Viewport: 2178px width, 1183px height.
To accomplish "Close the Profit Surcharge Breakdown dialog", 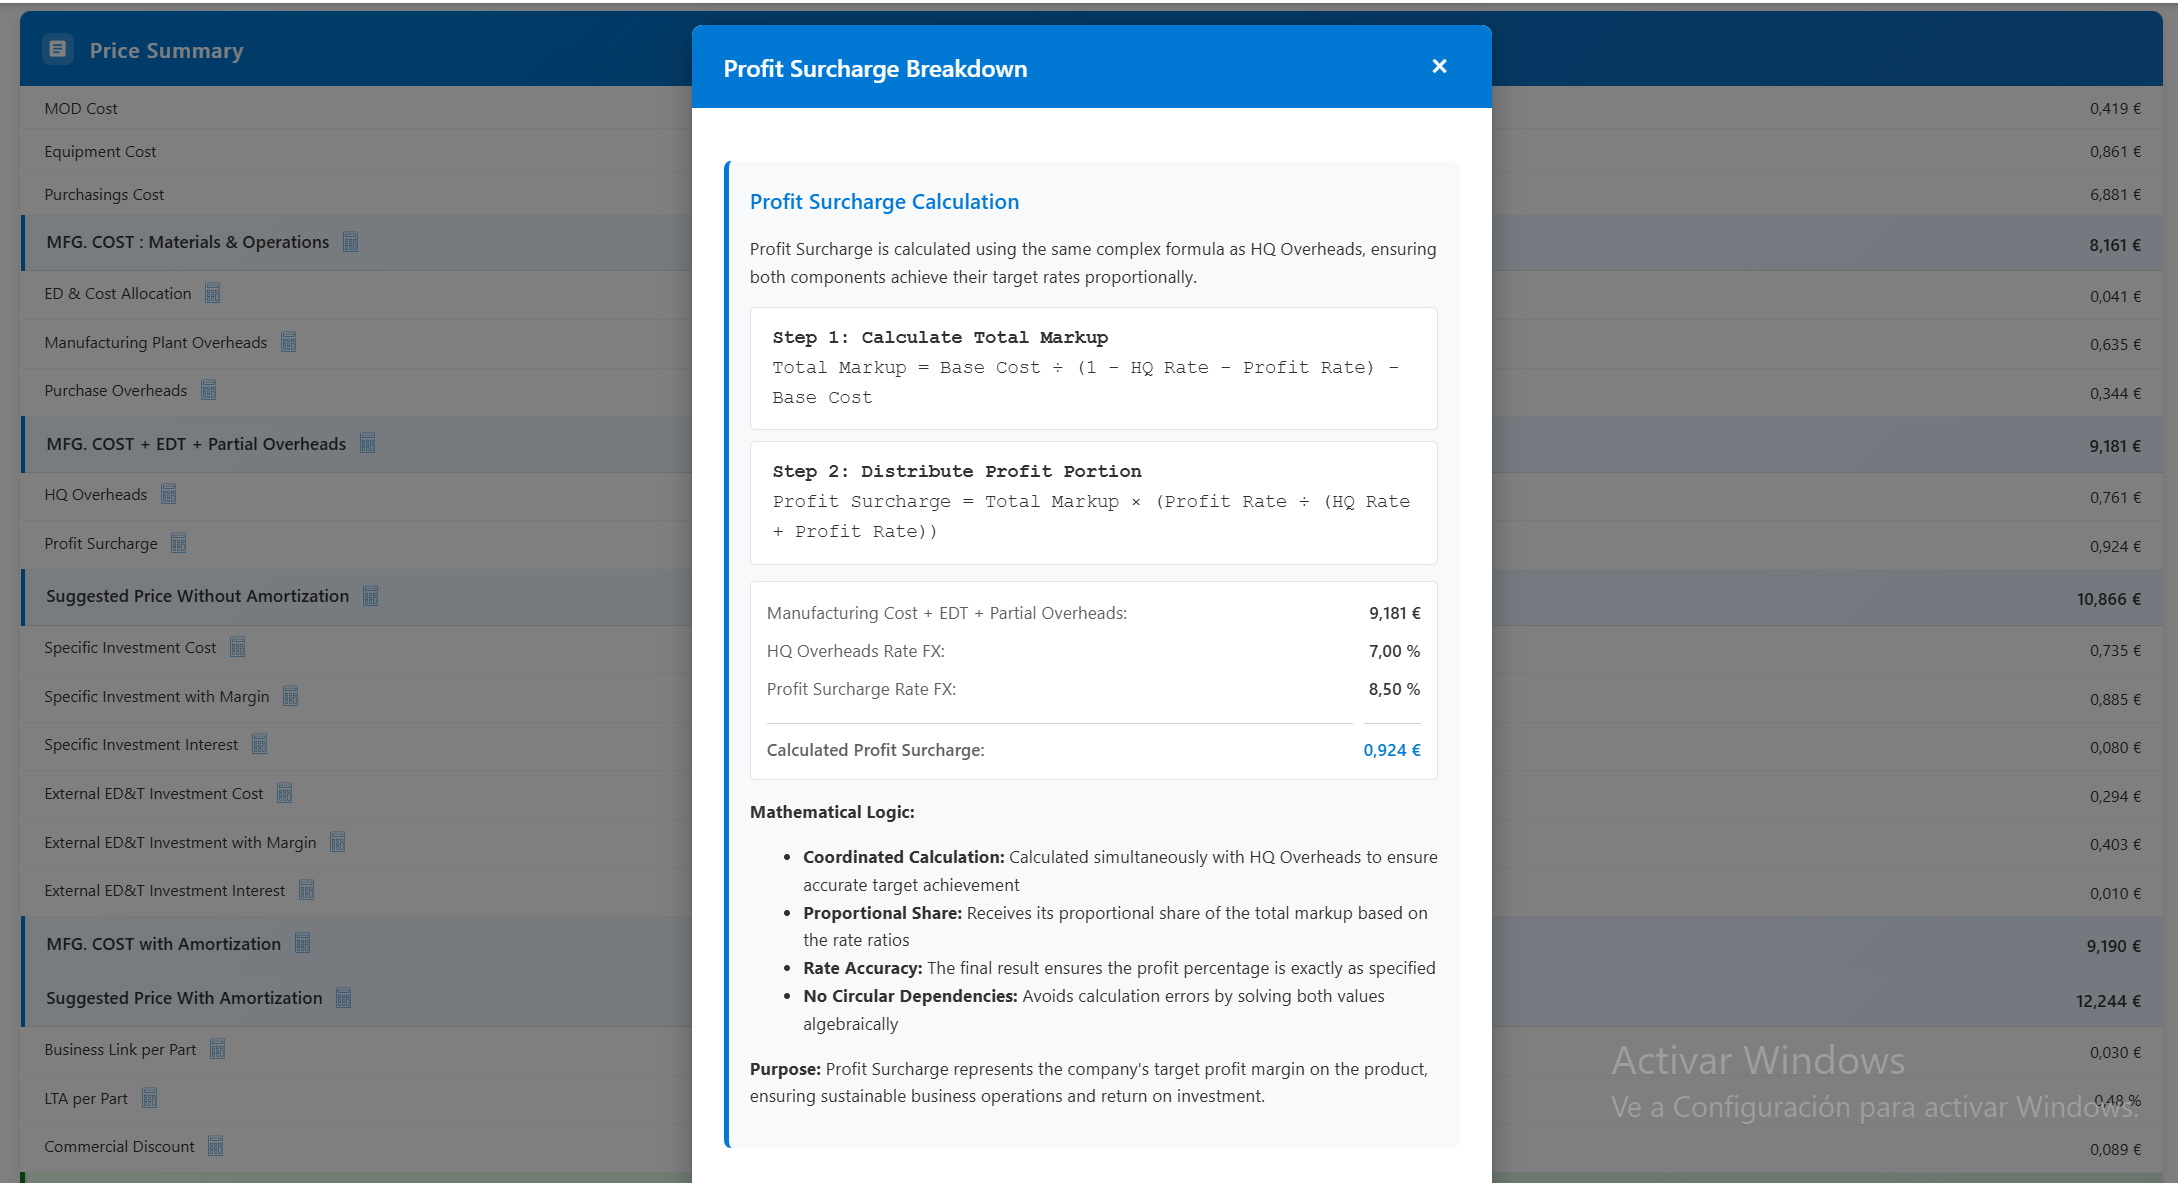I will tap(1439, 66).
